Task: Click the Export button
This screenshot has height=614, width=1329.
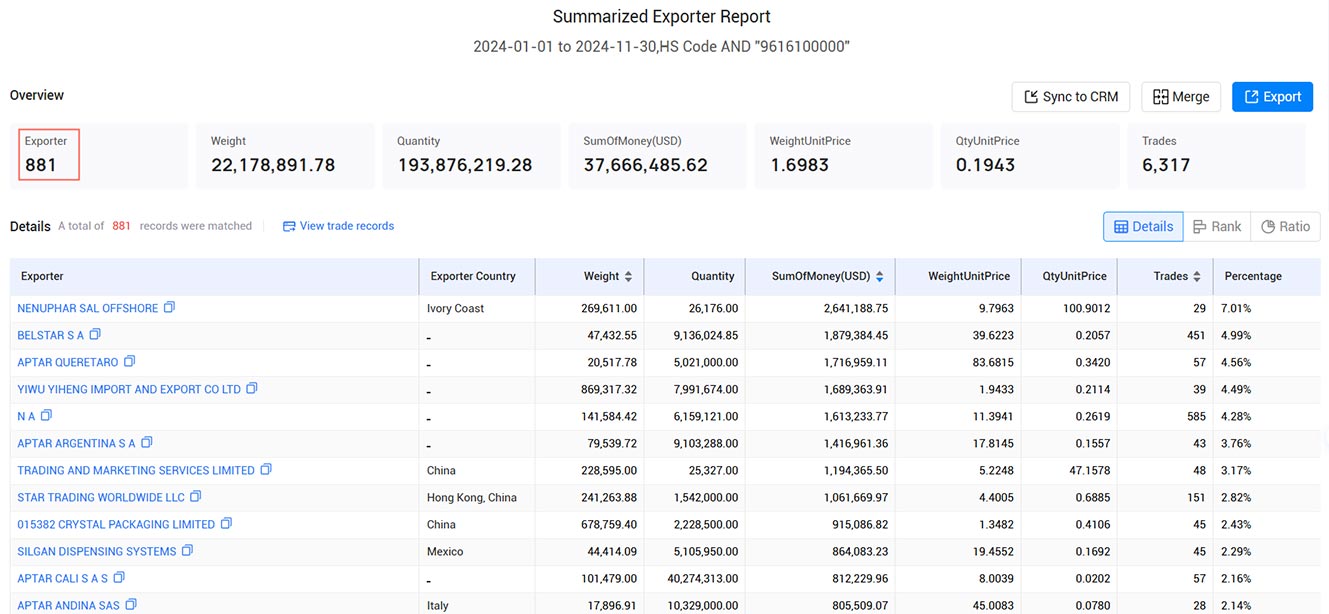Action: (x=1272, y=97)
